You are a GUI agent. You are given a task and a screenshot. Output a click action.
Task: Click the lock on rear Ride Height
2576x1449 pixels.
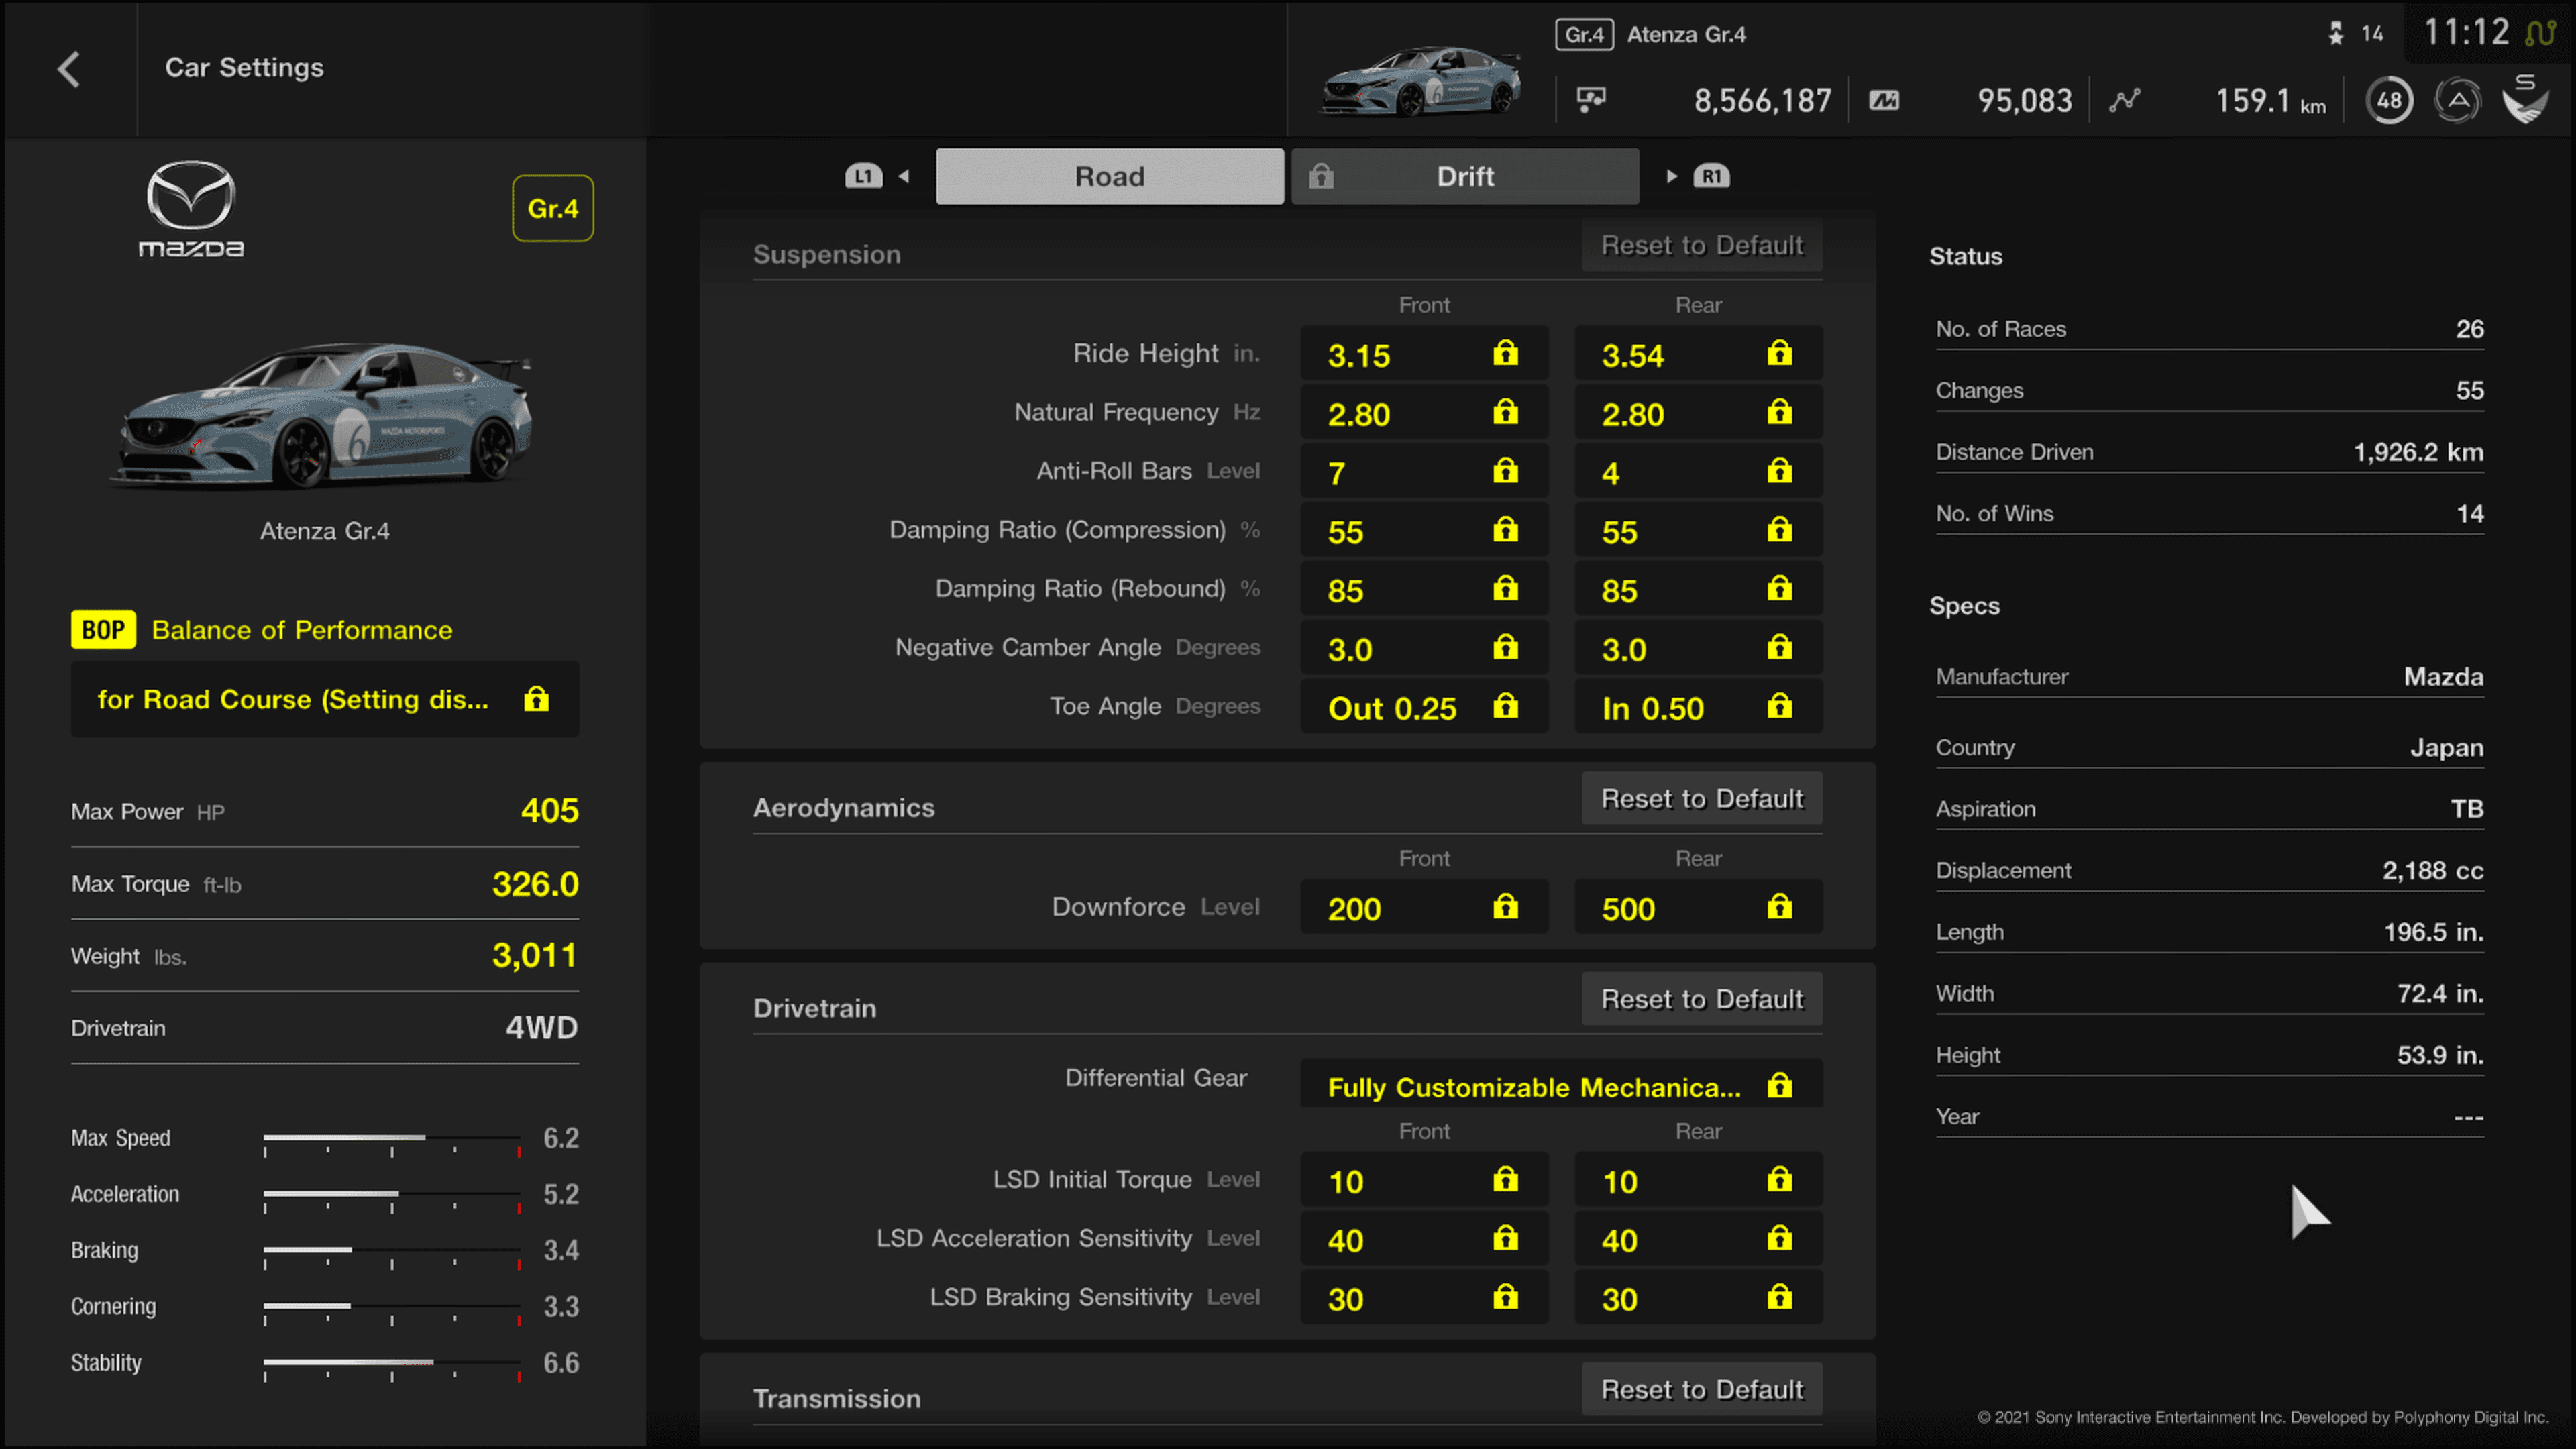[x=1779, y=353]
